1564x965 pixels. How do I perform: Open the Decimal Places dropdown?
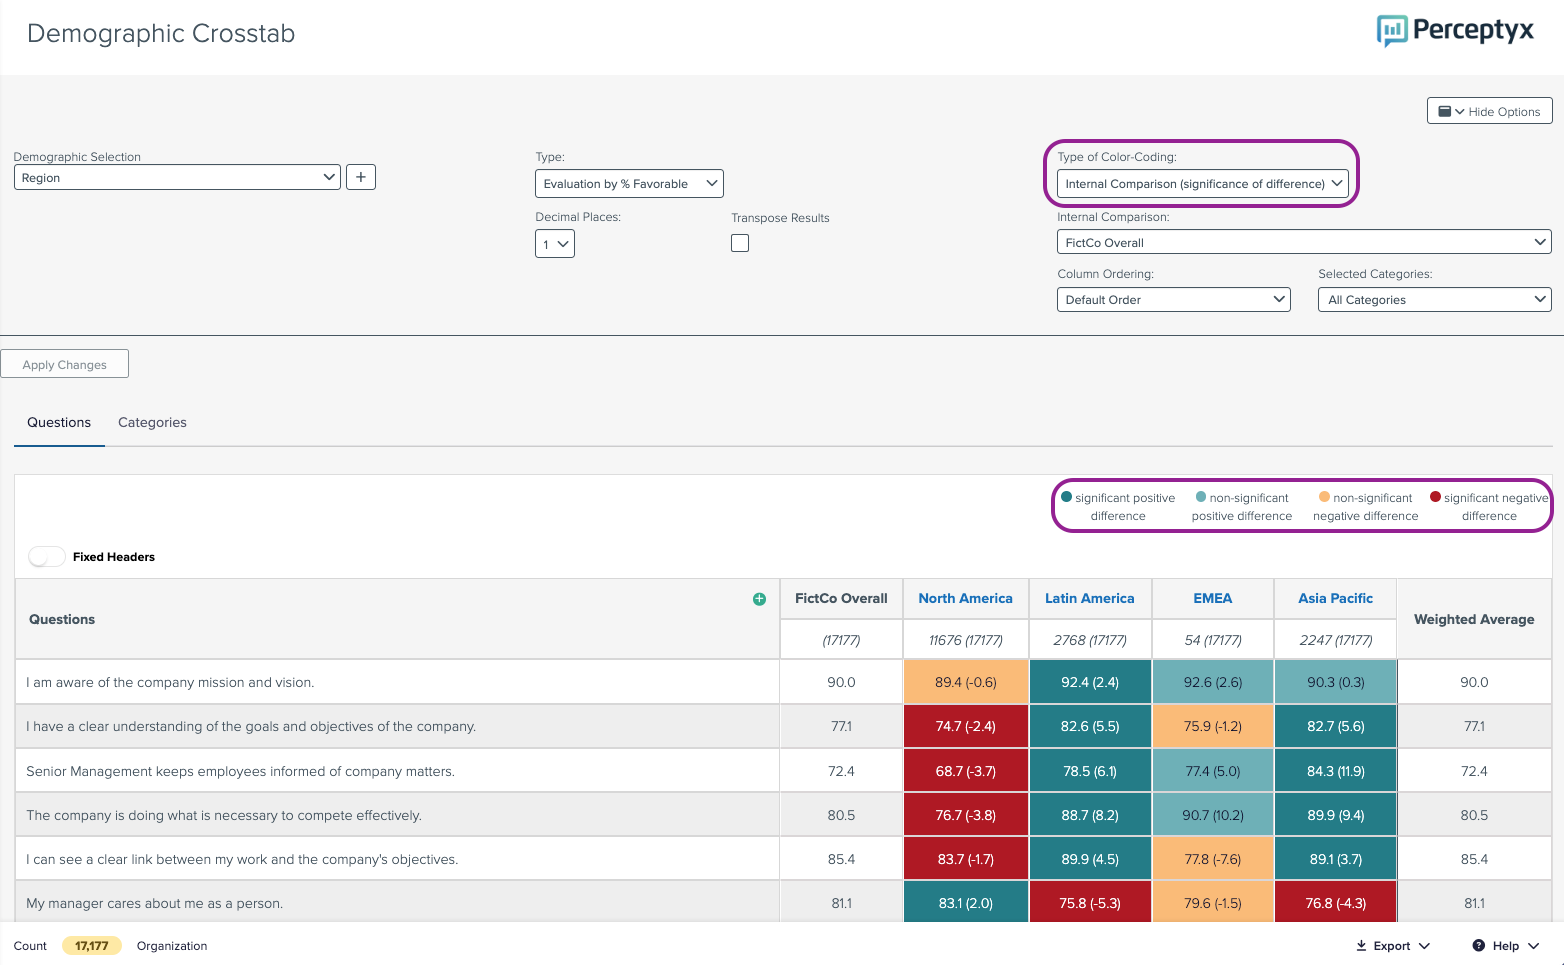[x=555, y=244]
